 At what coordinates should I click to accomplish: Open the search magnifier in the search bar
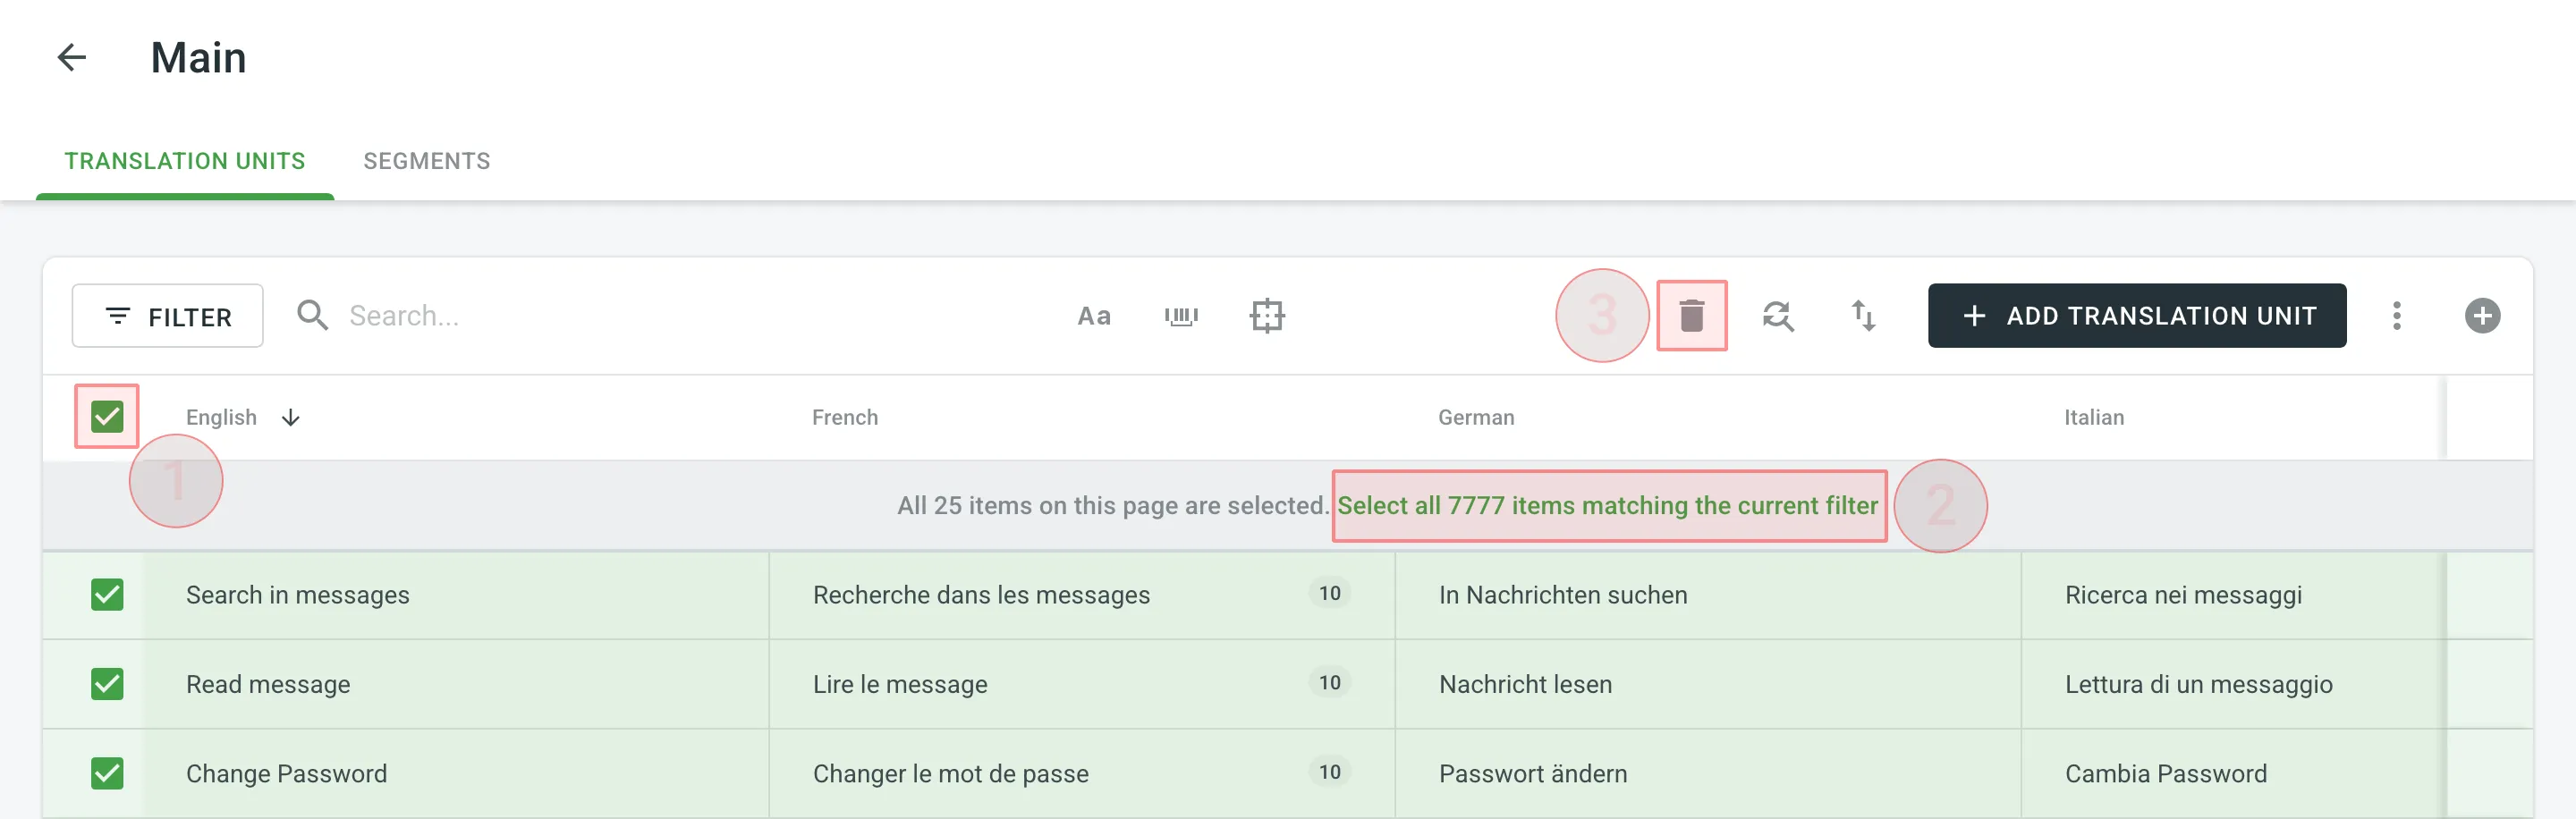tap(312, 315)
